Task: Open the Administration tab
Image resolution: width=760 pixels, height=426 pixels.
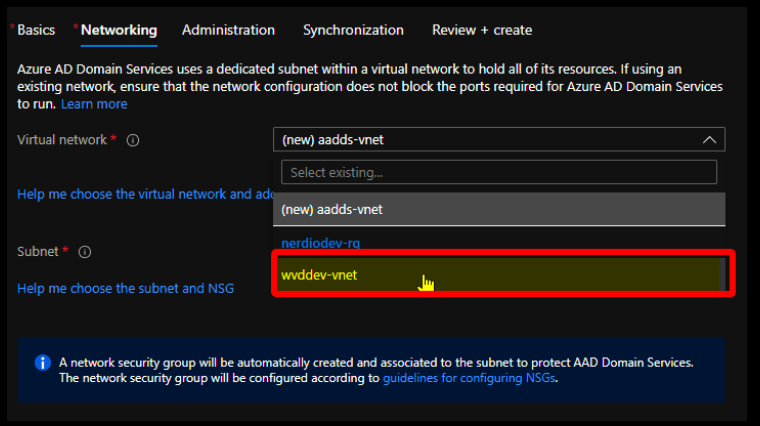Action: (228, 30)
